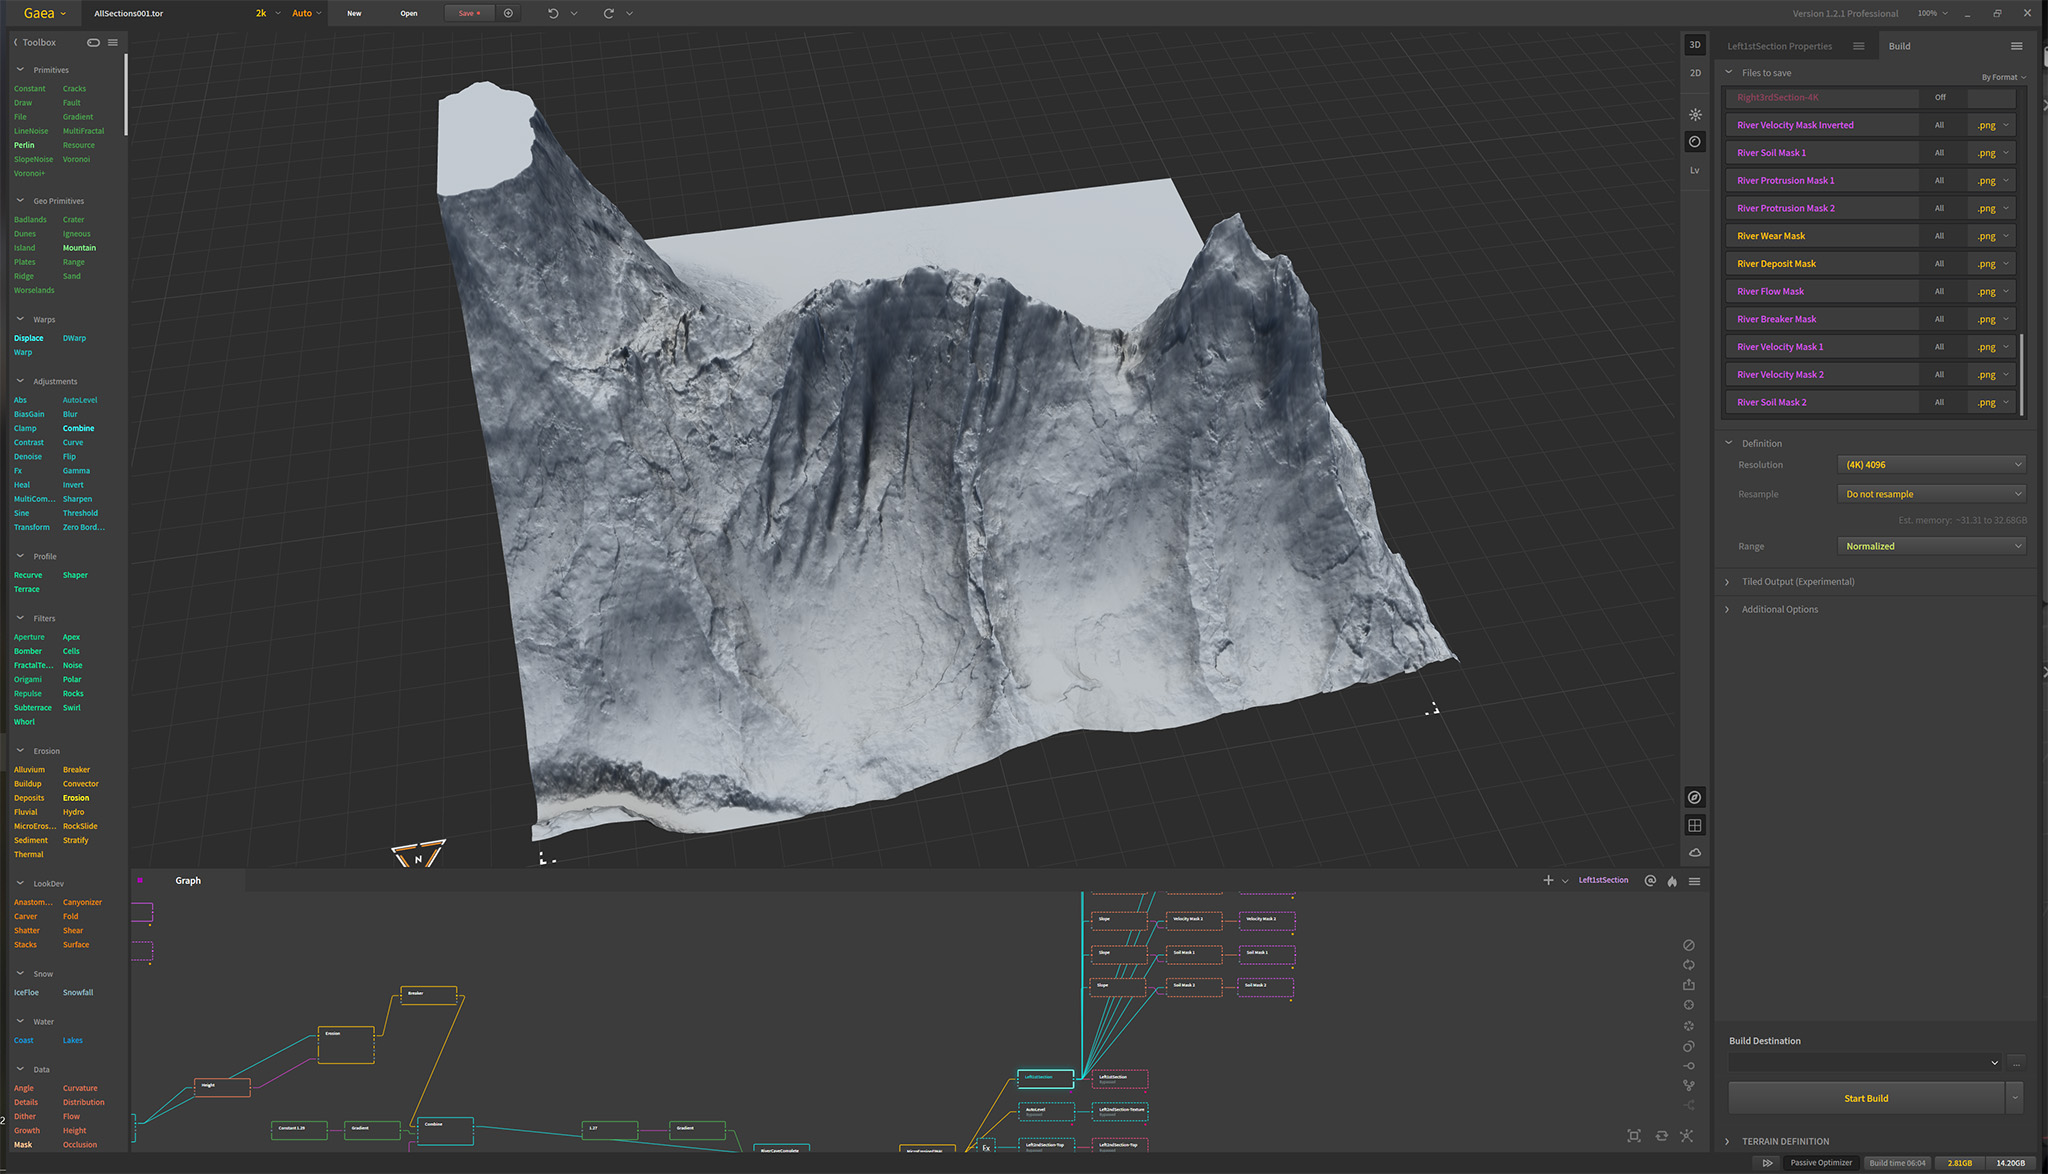
Task: Click the flame icon in the Graph toolbar
Action: pos(1672,881)
